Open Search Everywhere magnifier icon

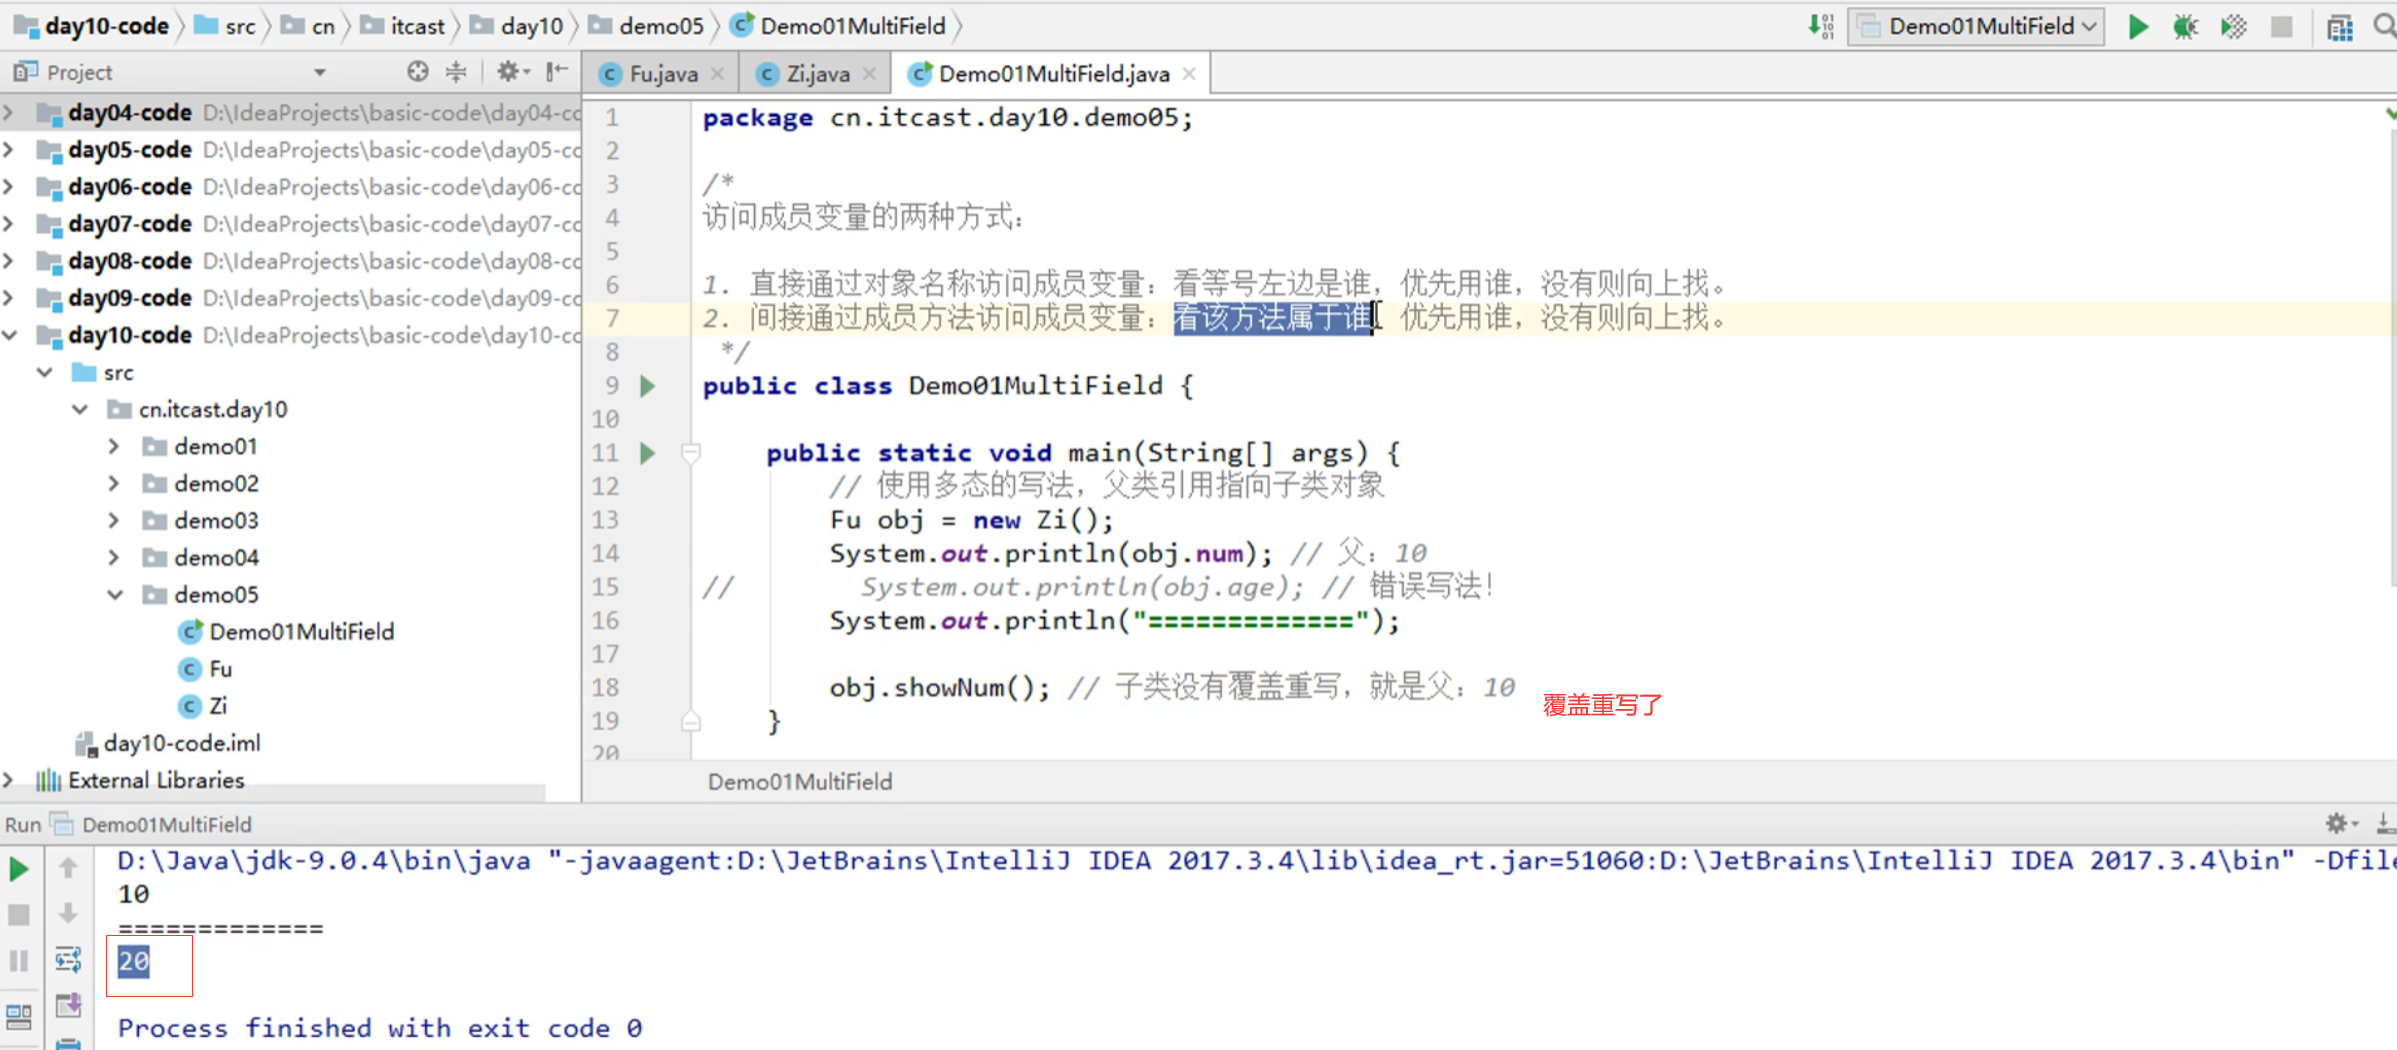click(2384, 27)
